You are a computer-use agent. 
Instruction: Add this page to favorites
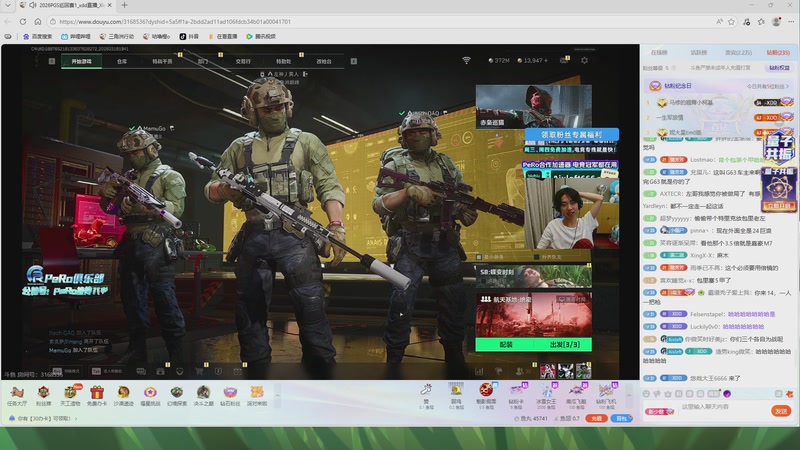coord(731,21)
